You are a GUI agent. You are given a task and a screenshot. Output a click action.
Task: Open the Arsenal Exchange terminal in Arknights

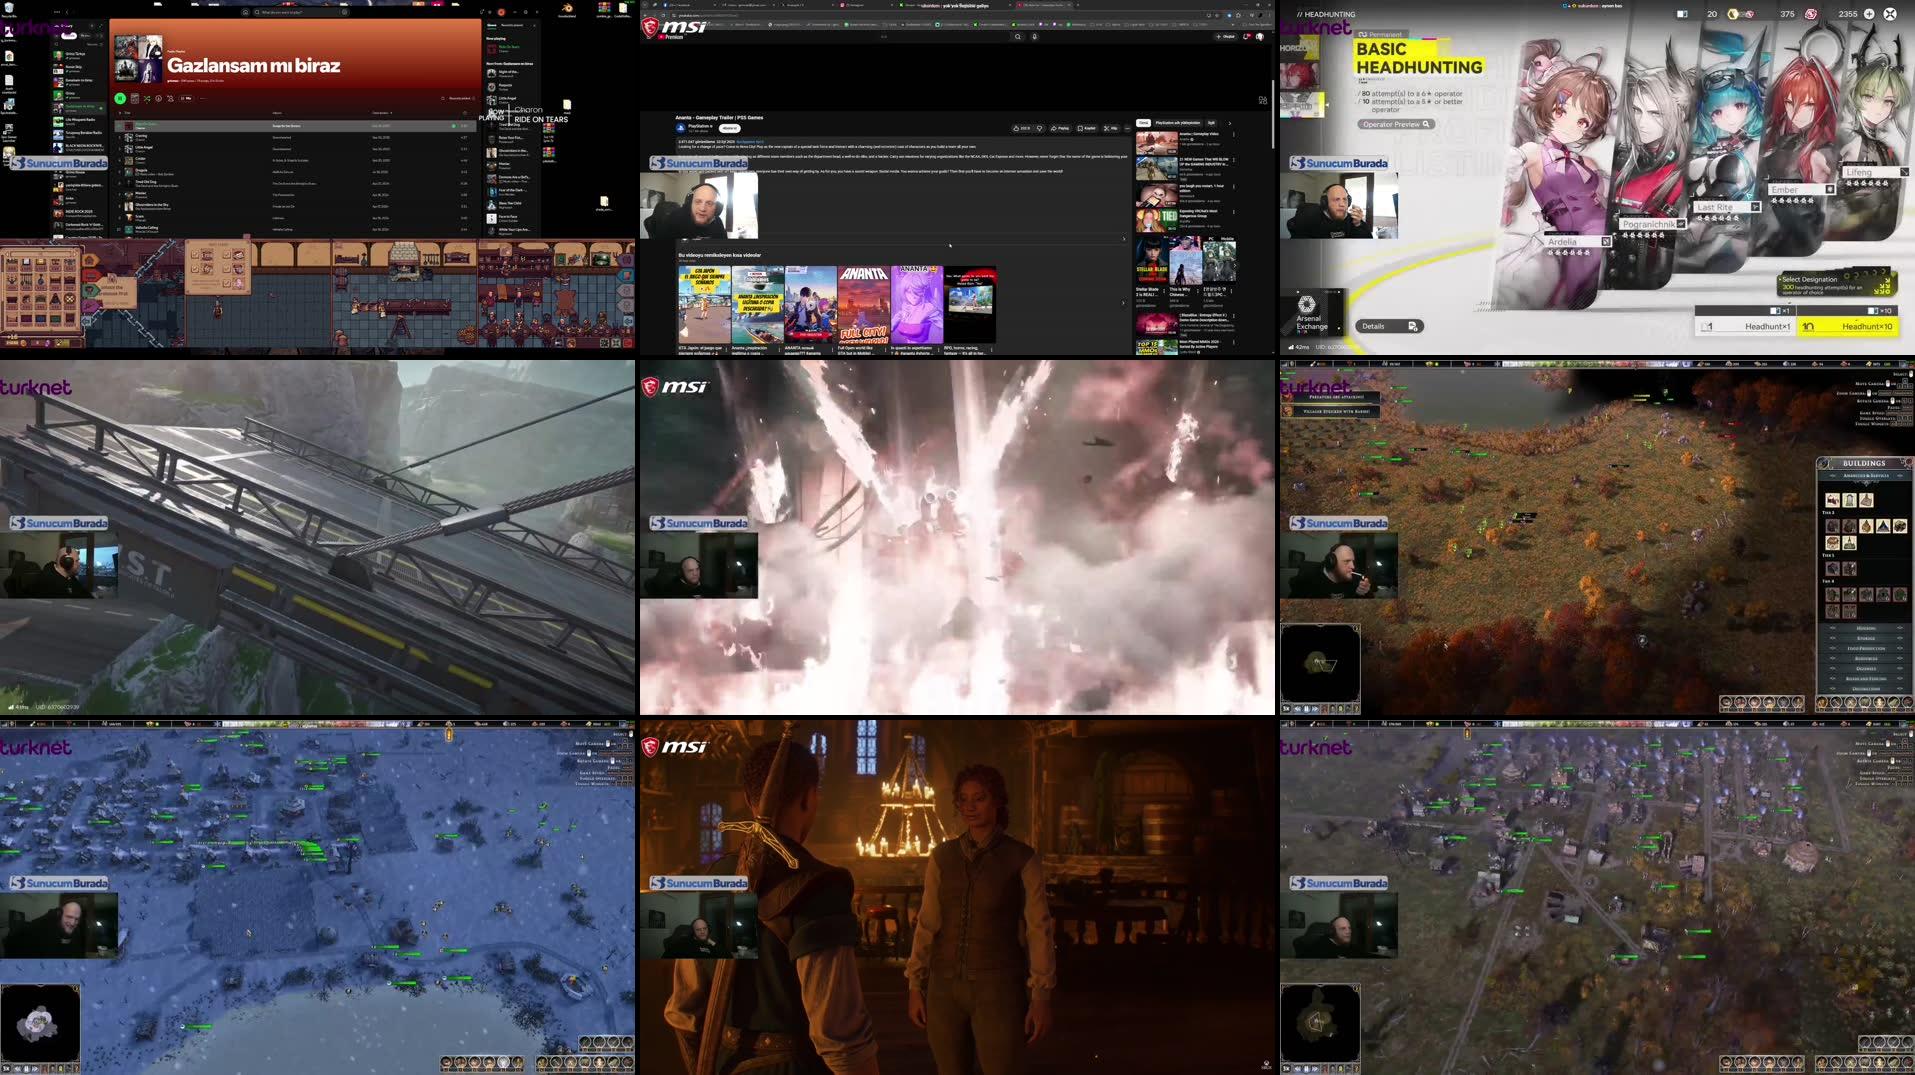click(x=1307, y=307)
